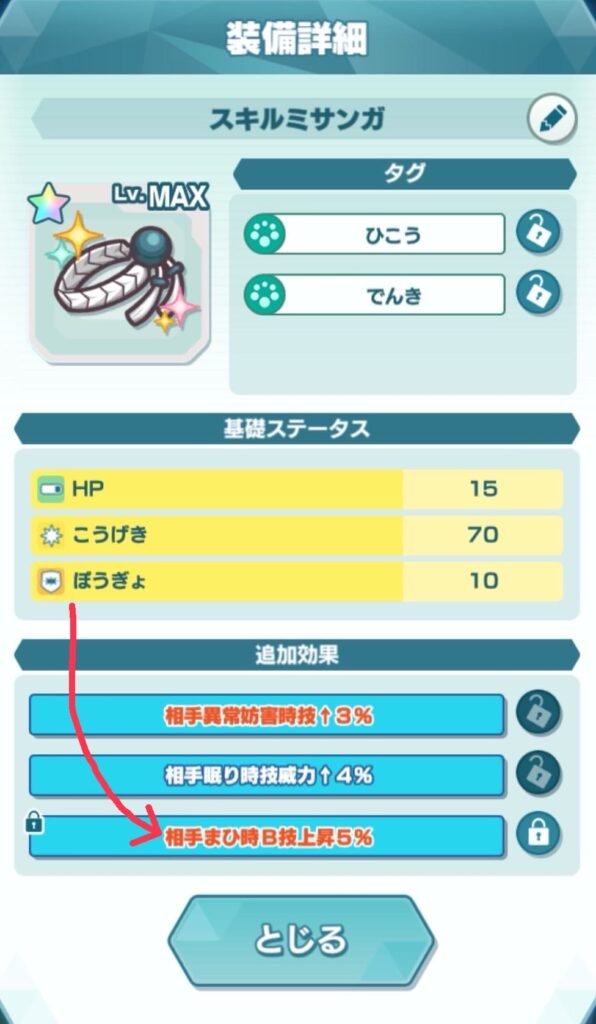The image size is (596, 1024).
Task: Select the 相手異常妨害時技↑3% effect bar
Action: point(267,715)
